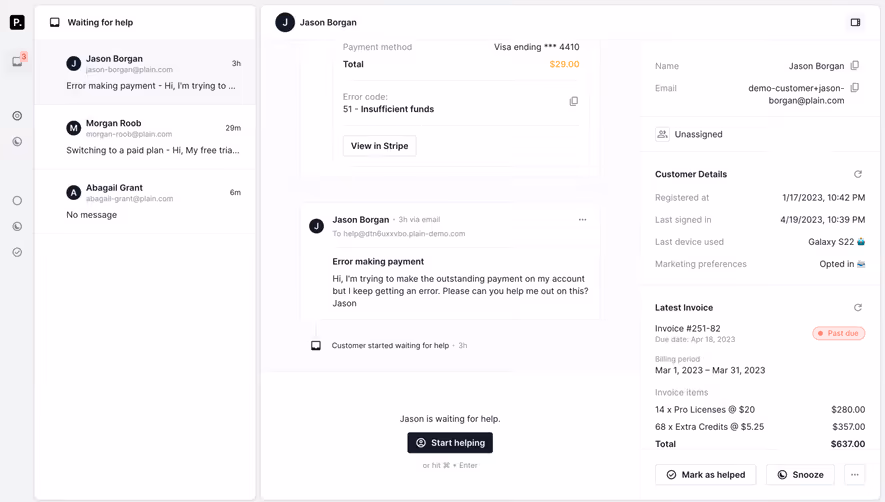Copy the error code 51 text
This screenshot has height=502, width=885.
(x=573, y=102)
